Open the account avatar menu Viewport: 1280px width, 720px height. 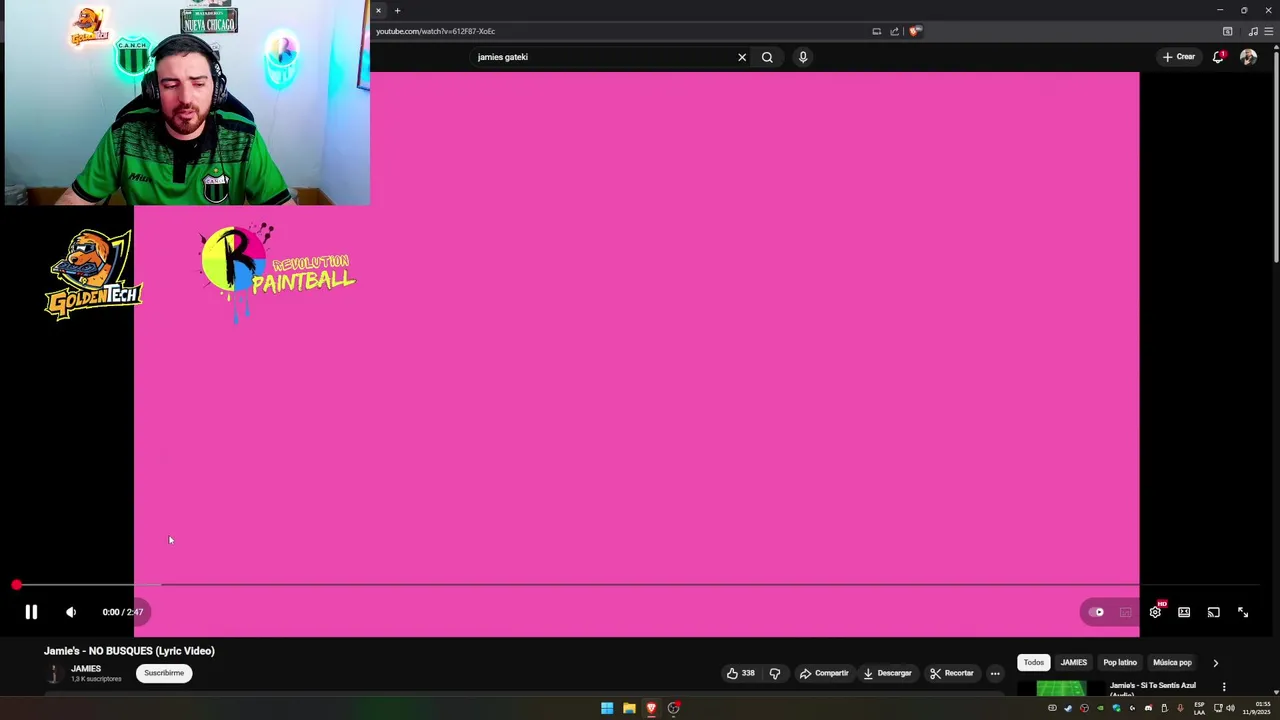pos(1248,57)
